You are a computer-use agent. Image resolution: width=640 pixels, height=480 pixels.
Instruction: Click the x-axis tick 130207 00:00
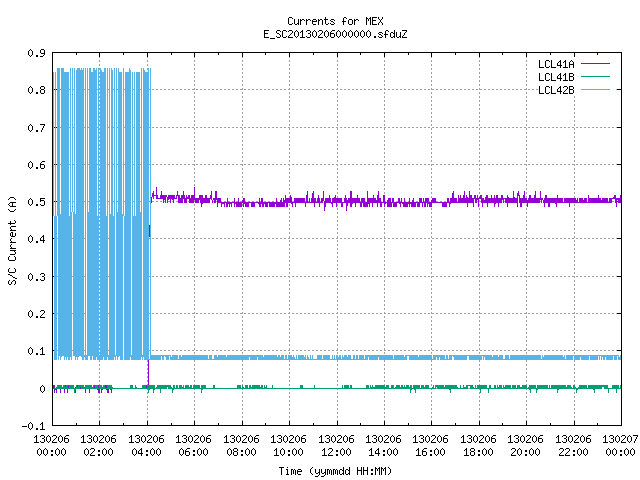click(x=620, y=445)
